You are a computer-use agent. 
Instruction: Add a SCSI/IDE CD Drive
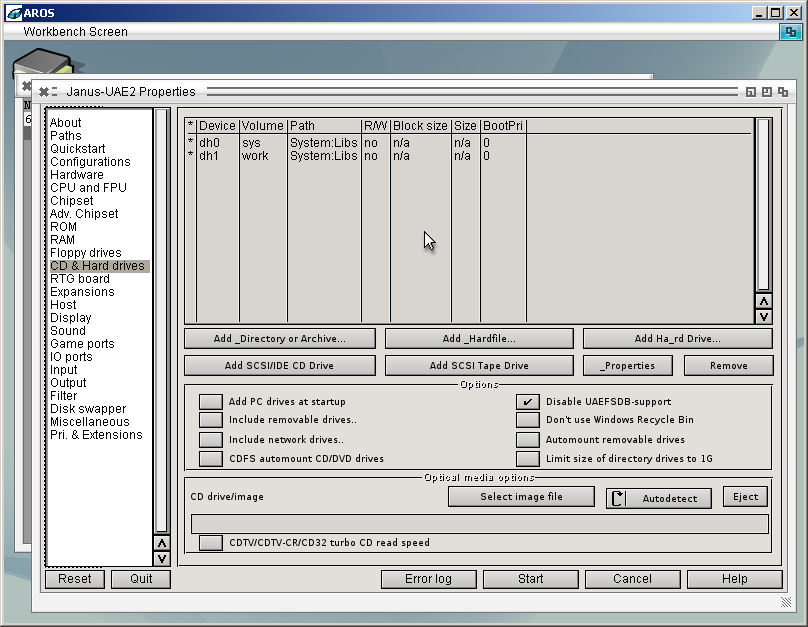[x=280, y=365]
